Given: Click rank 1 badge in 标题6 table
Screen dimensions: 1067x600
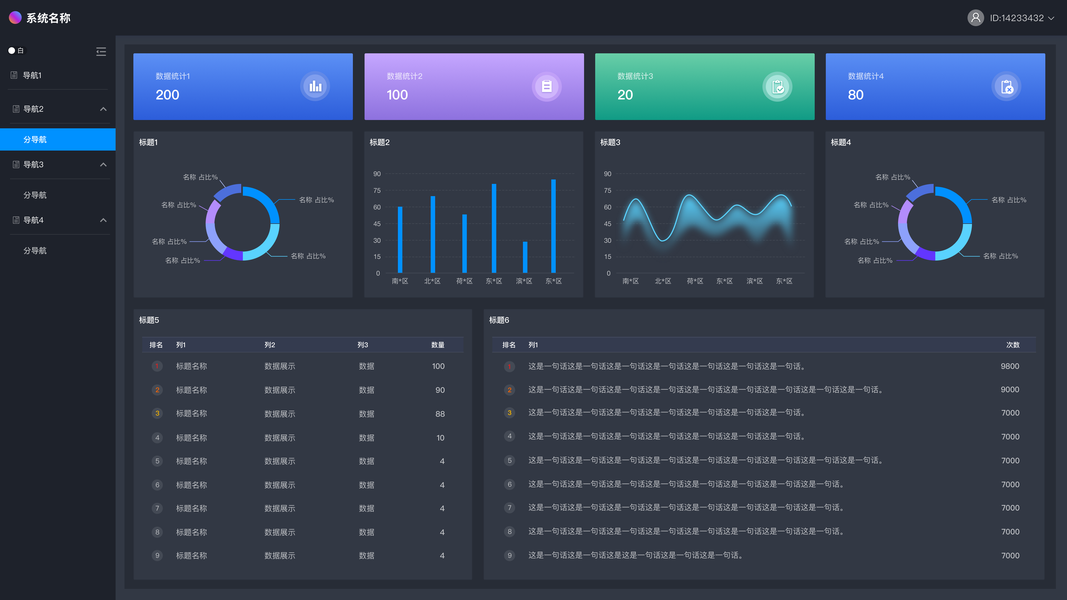Looking at the screenshot, I should [x=509, y=367].
